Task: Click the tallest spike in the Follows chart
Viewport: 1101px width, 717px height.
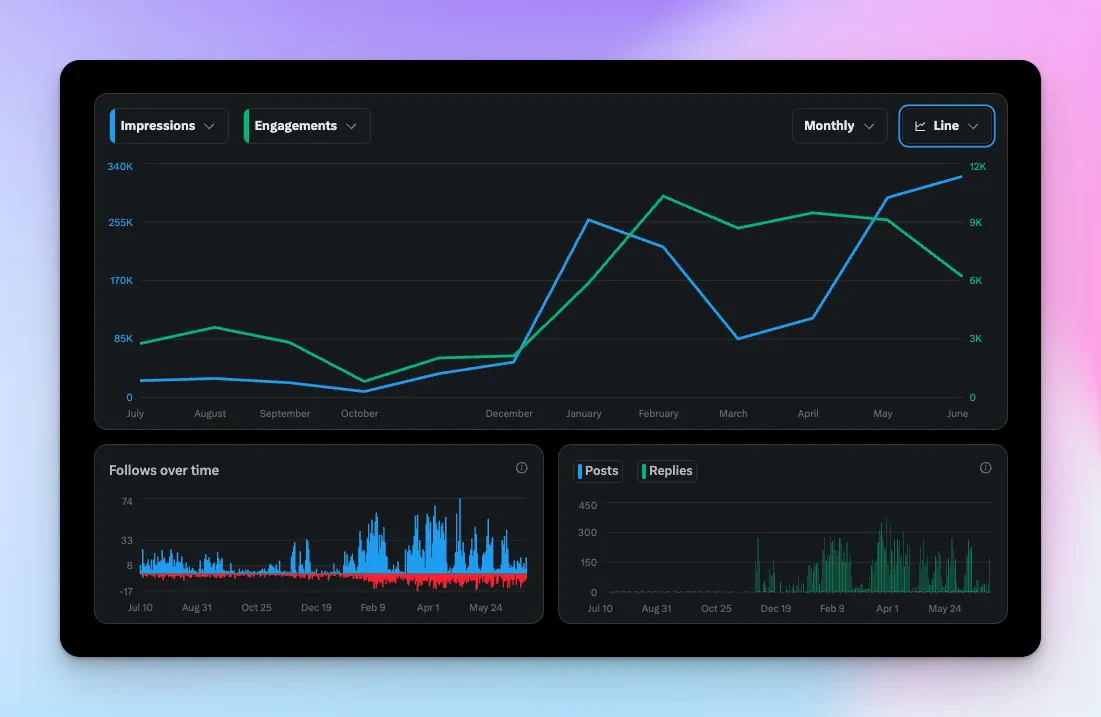Action: coord(460,510)
